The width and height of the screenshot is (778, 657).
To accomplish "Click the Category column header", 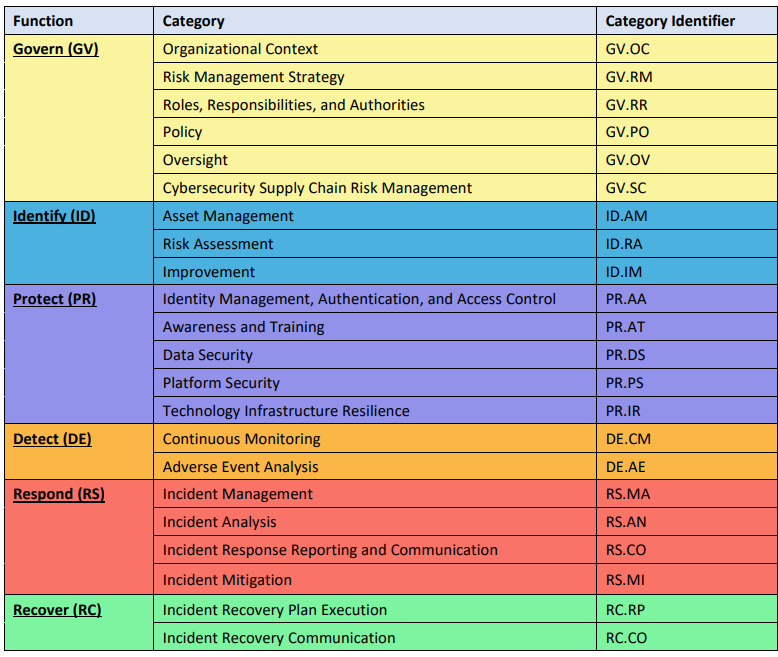I will (193, 21).
